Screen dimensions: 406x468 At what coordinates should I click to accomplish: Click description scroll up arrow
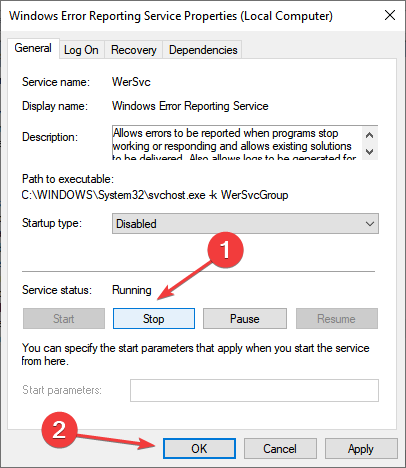[369, 135]
